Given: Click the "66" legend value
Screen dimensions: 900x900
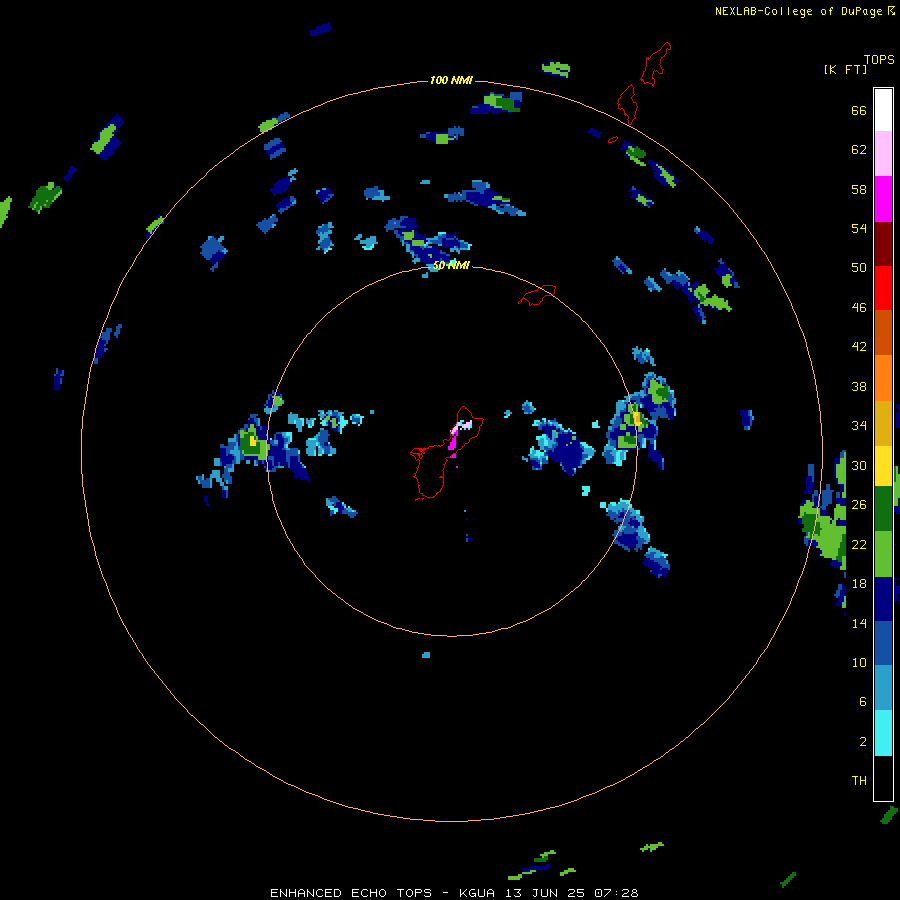Looking at the screenshot, I should pyautogui.click(x=859, y=110).
